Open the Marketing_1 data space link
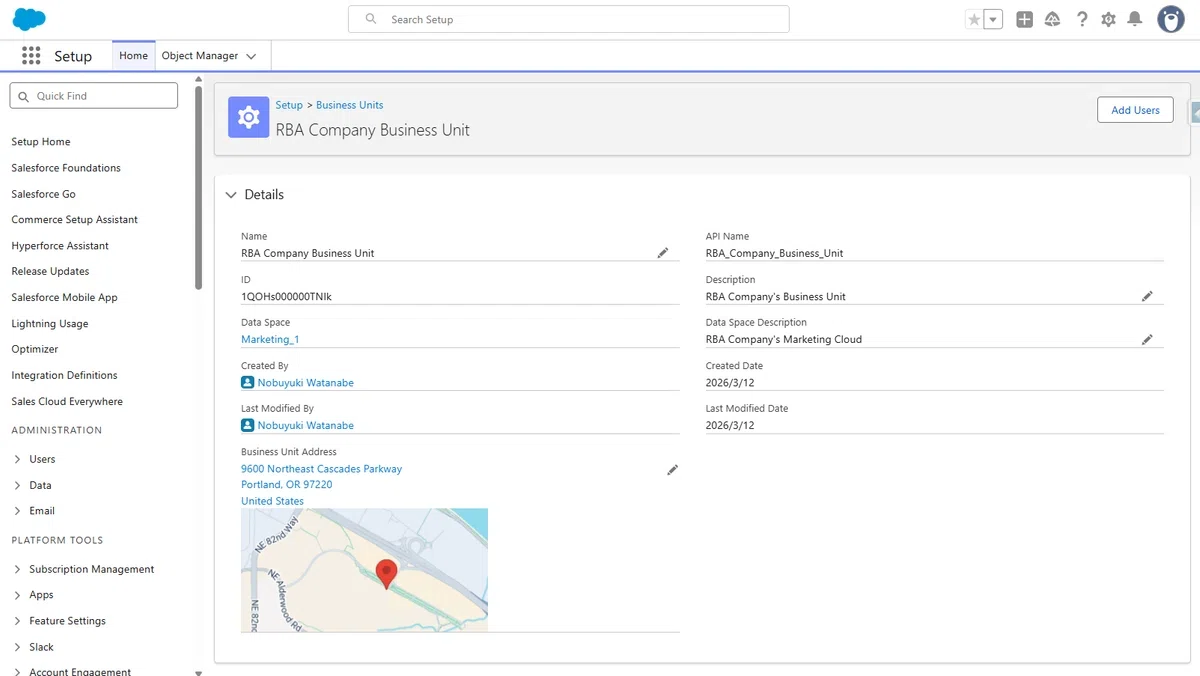Viewport: 1200px width, 676px height. 270,340
